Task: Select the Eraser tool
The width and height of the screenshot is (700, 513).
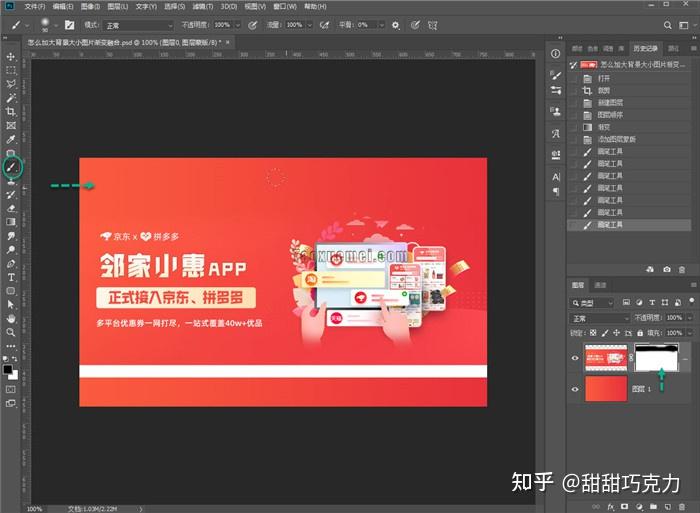Action: [11, 208]
